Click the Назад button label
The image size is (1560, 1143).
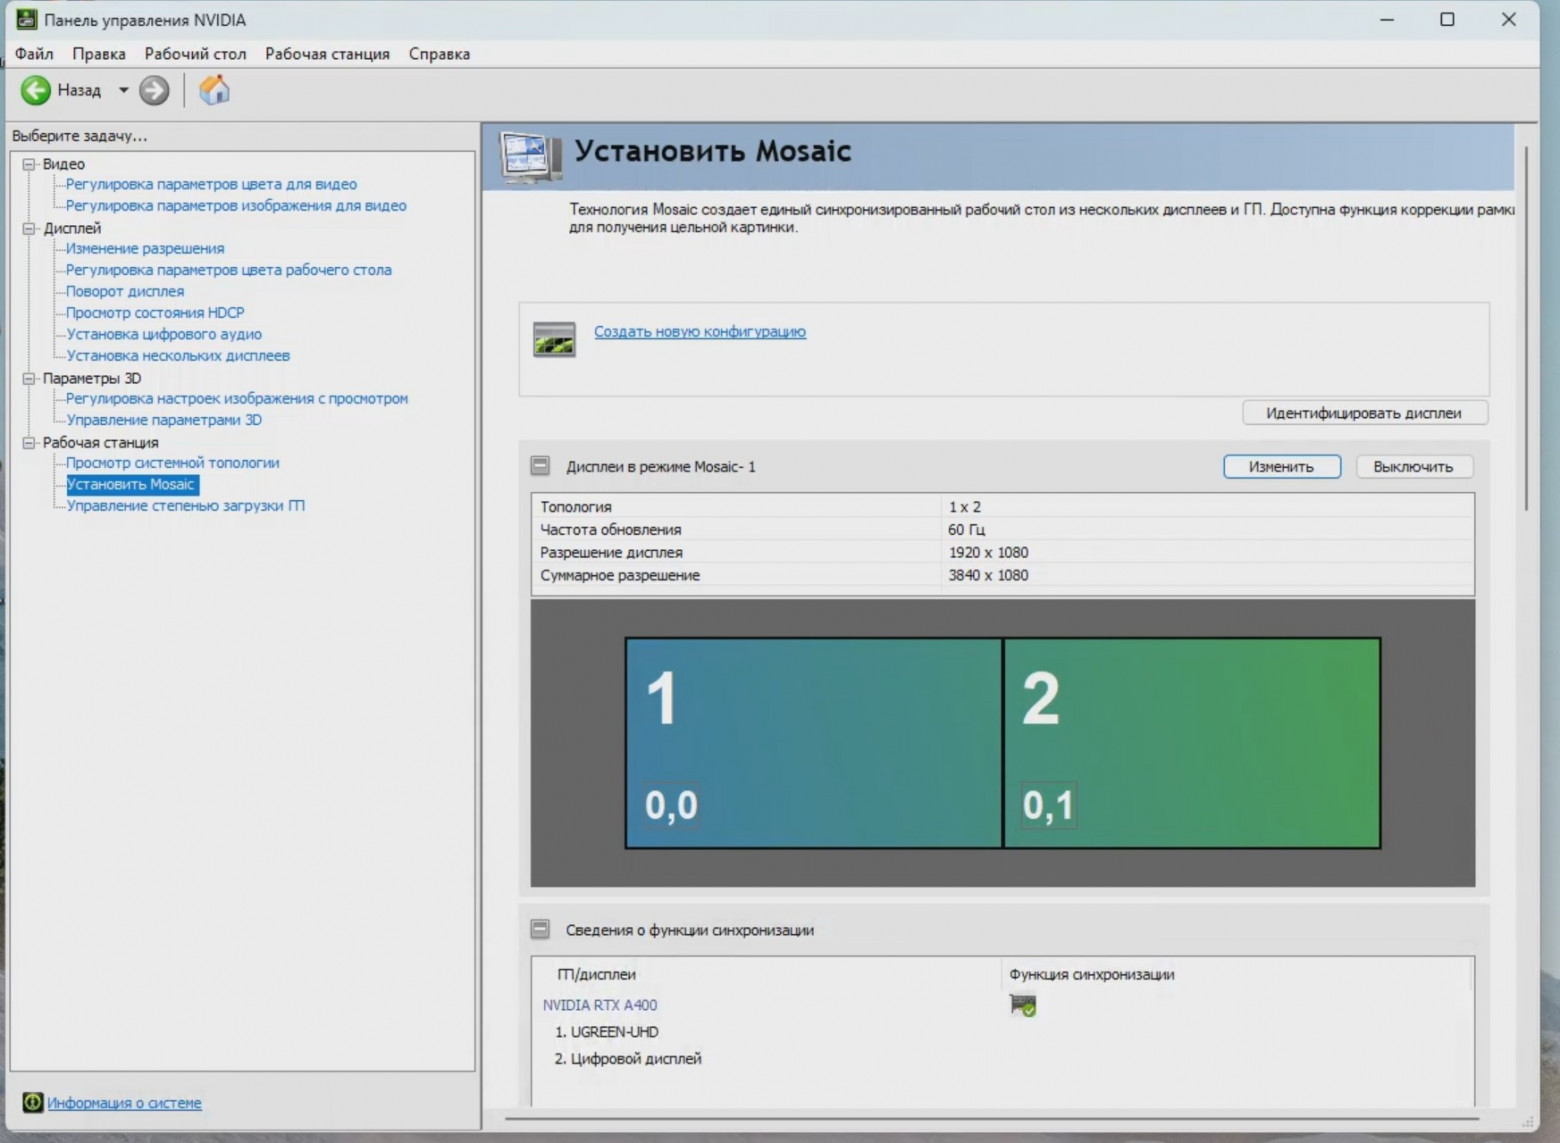point(79,90)
